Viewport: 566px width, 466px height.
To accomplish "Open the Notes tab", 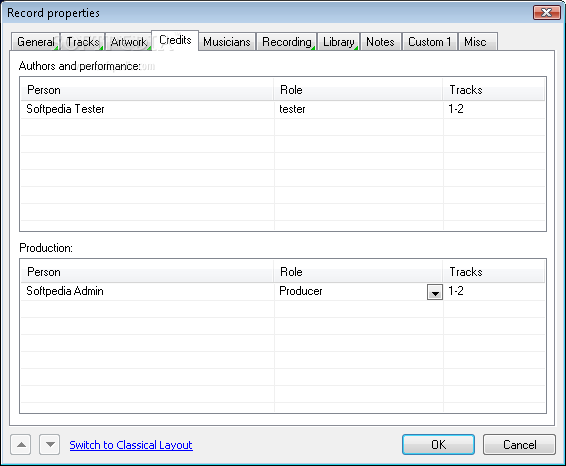I will [x=380, y=42].
